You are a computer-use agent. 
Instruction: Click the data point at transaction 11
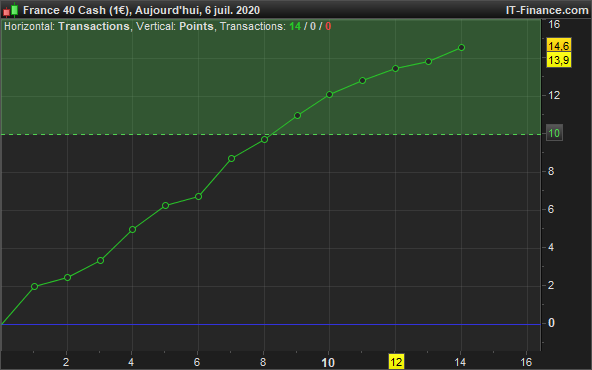[362, 80]
